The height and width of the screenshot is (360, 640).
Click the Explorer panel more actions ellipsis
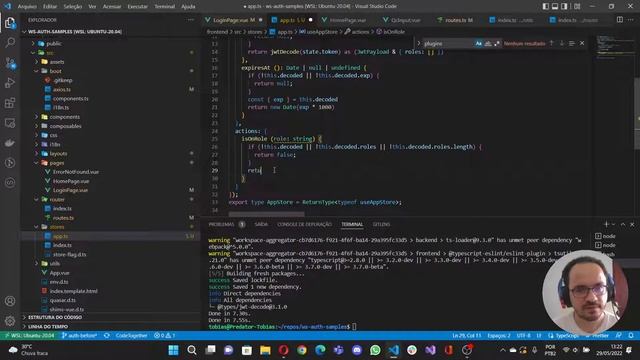(191, 20)
